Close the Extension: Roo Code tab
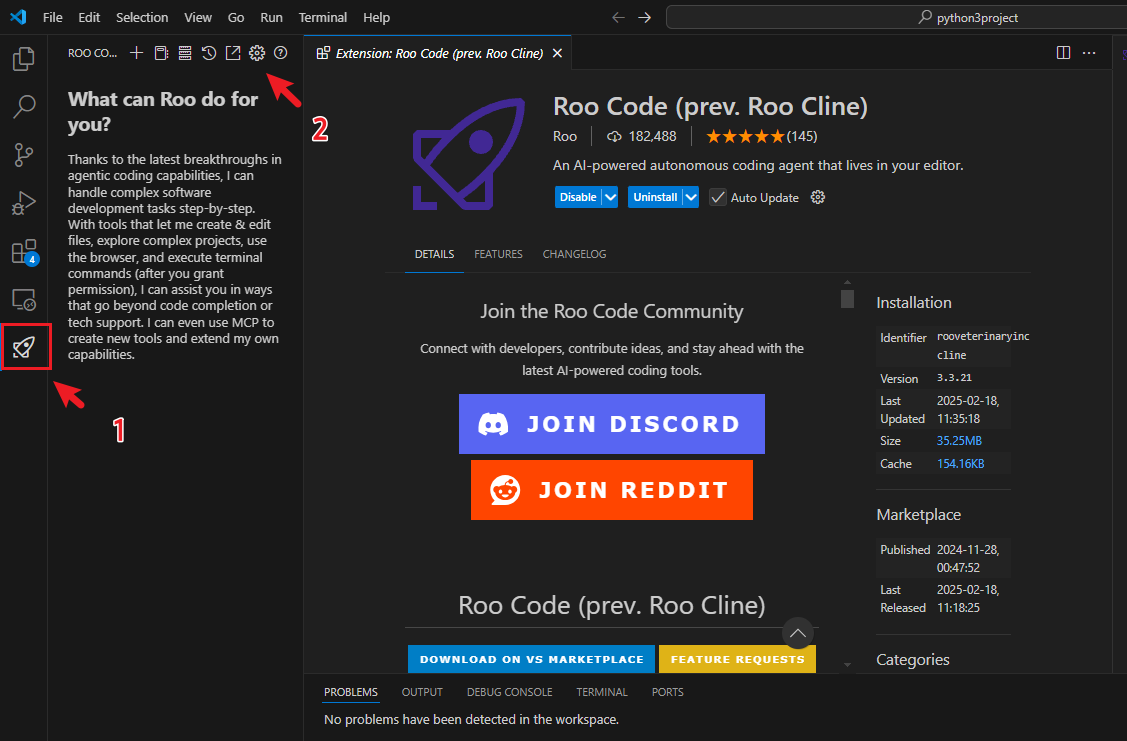The image size is (1127, 741). point(557,53)
